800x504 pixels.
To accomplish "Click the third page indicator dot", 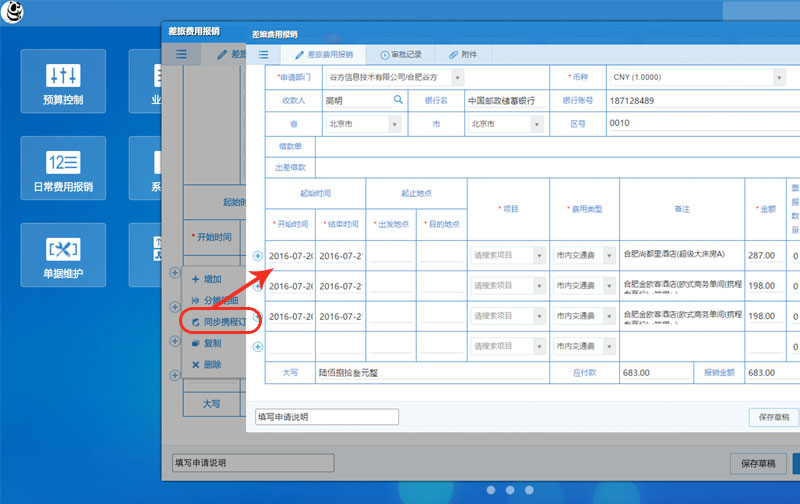I will [529, 490].
